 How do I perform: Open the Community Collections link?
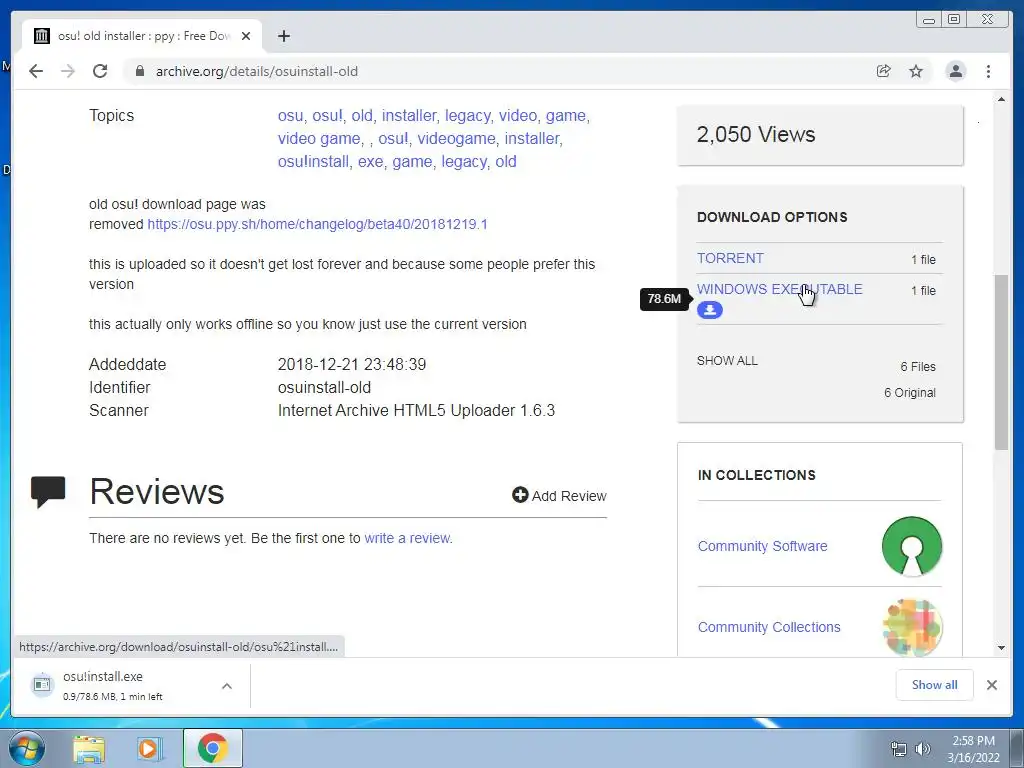coord(769,627)
